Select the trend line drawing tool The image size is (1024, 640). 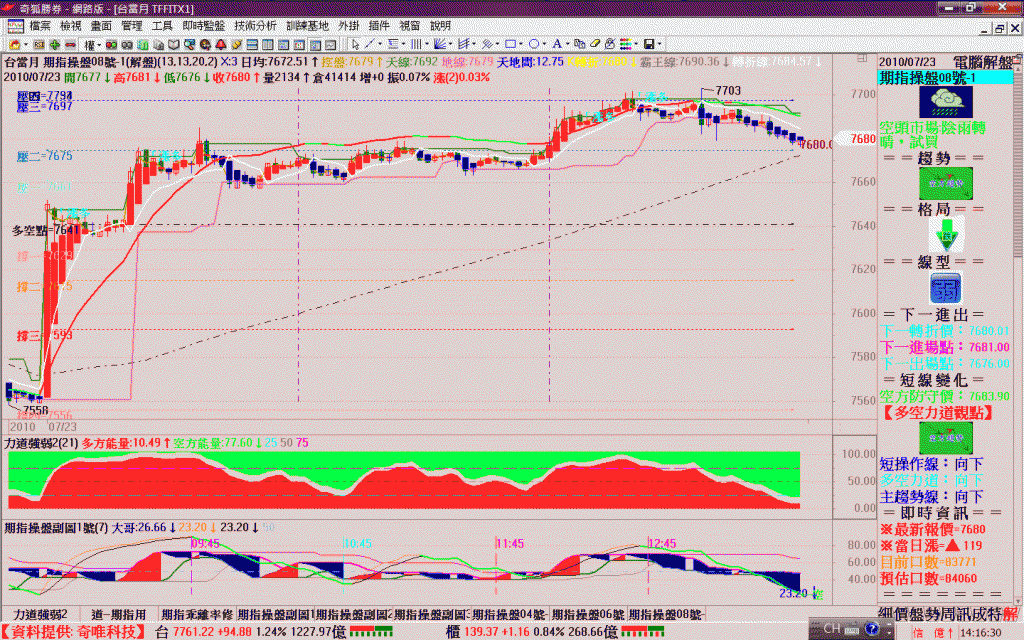(370, 44)
